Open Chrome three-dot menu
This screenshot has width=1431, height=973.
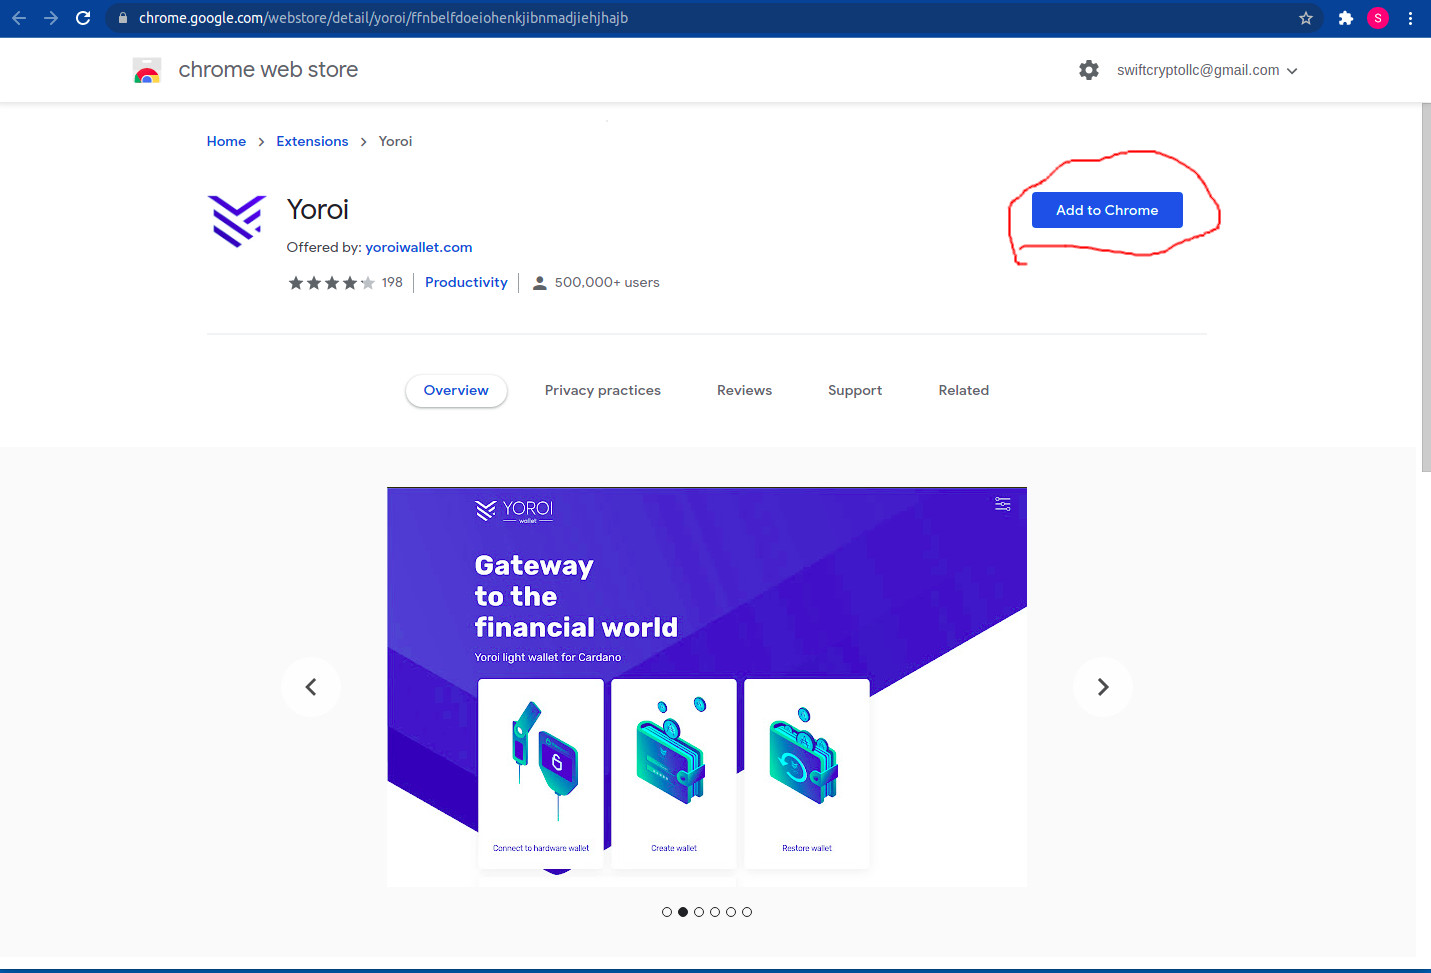point(1410,18)
